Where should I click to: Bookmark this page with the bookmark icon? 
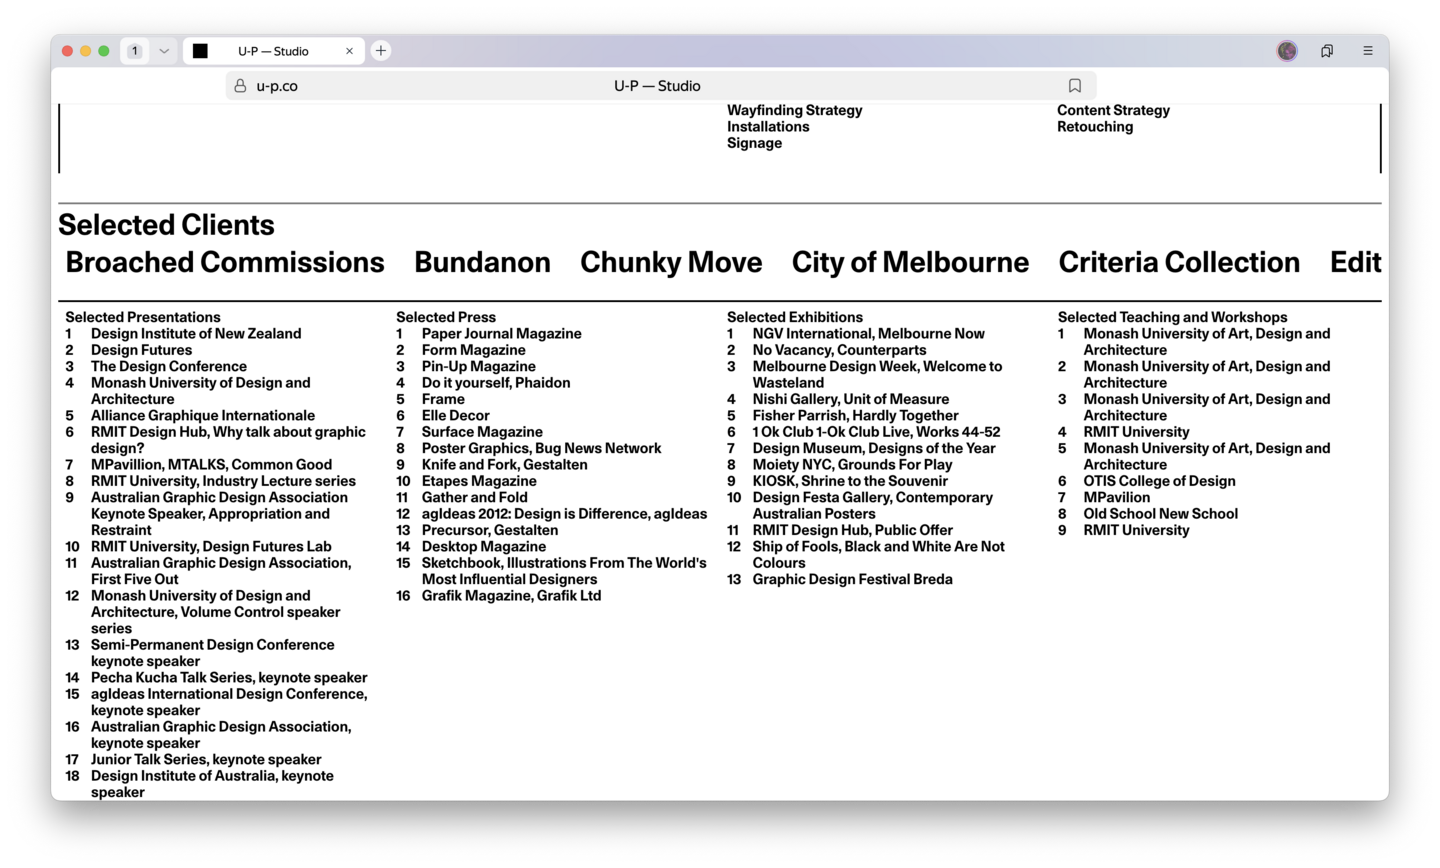(1075, 86)
